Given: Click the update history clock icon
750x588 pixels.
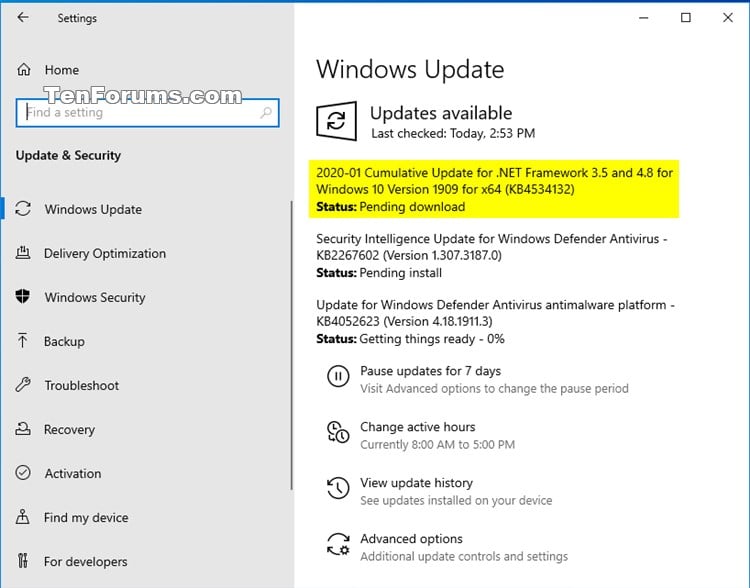Looking at the screenshot, I should point(338,488).
